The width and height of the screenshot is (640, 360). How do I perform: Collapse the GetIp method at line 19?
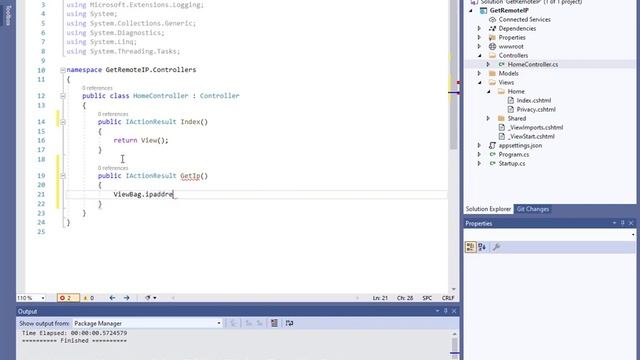[x=63, y=176]
